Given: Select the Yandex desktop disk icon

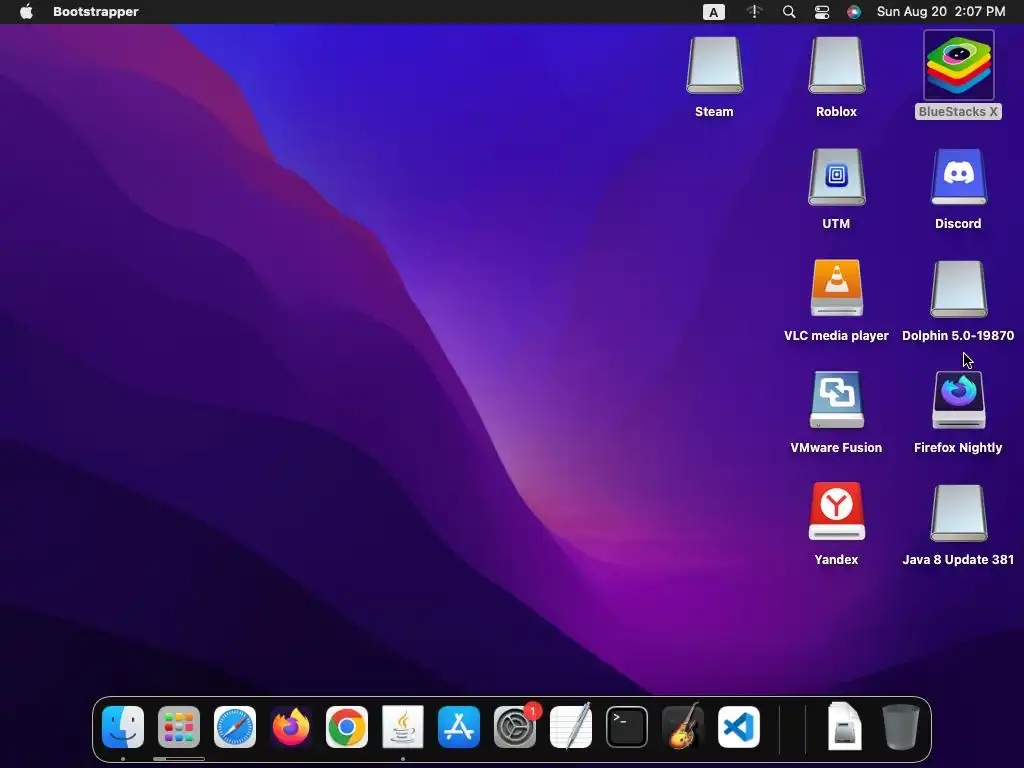Looking at the screenshot, I should tap(837, 512).
